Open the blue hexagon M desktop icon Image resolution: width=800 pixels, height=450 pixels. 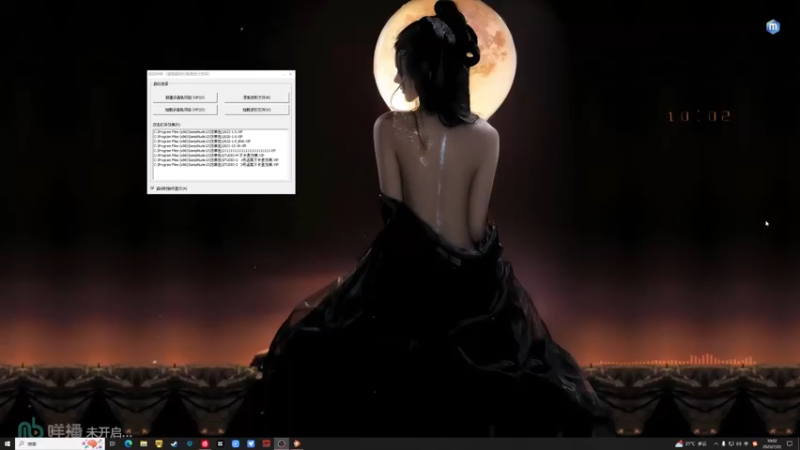[x=773, y=27]
